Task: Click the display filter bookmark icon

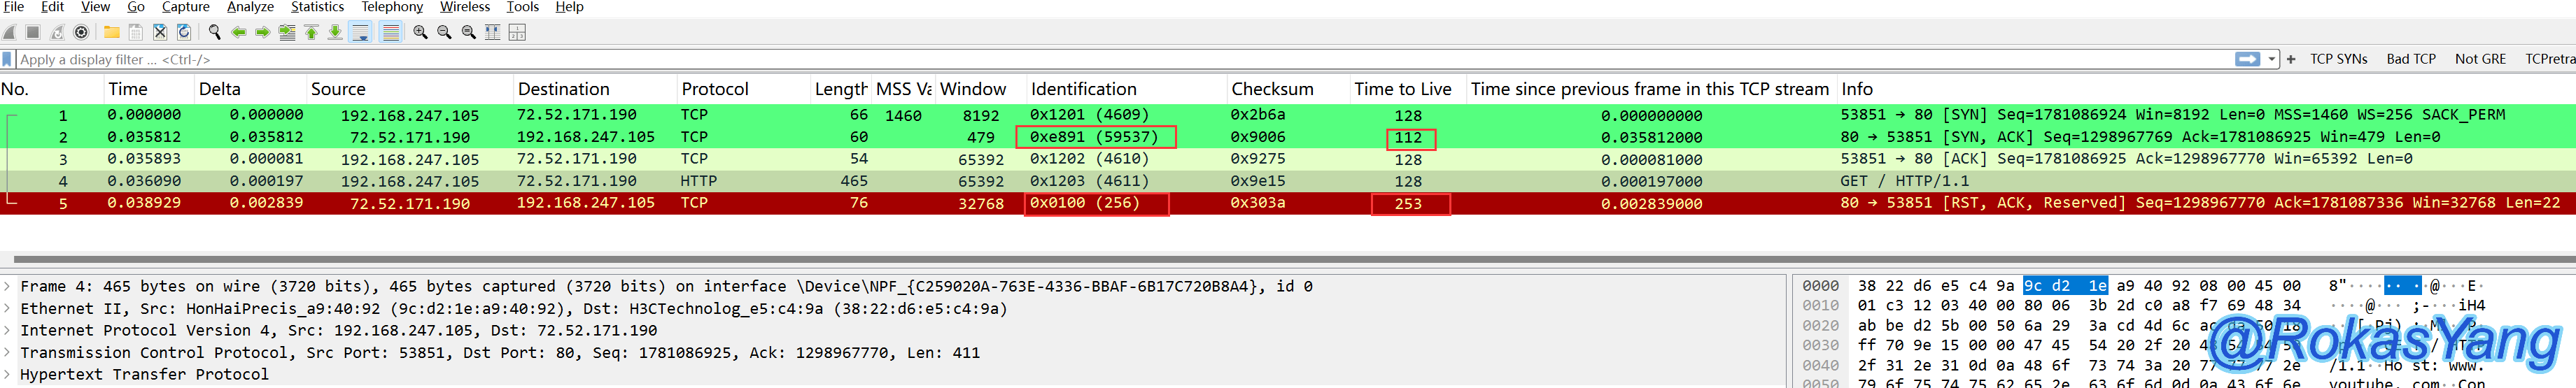Action: coord(8,59)
